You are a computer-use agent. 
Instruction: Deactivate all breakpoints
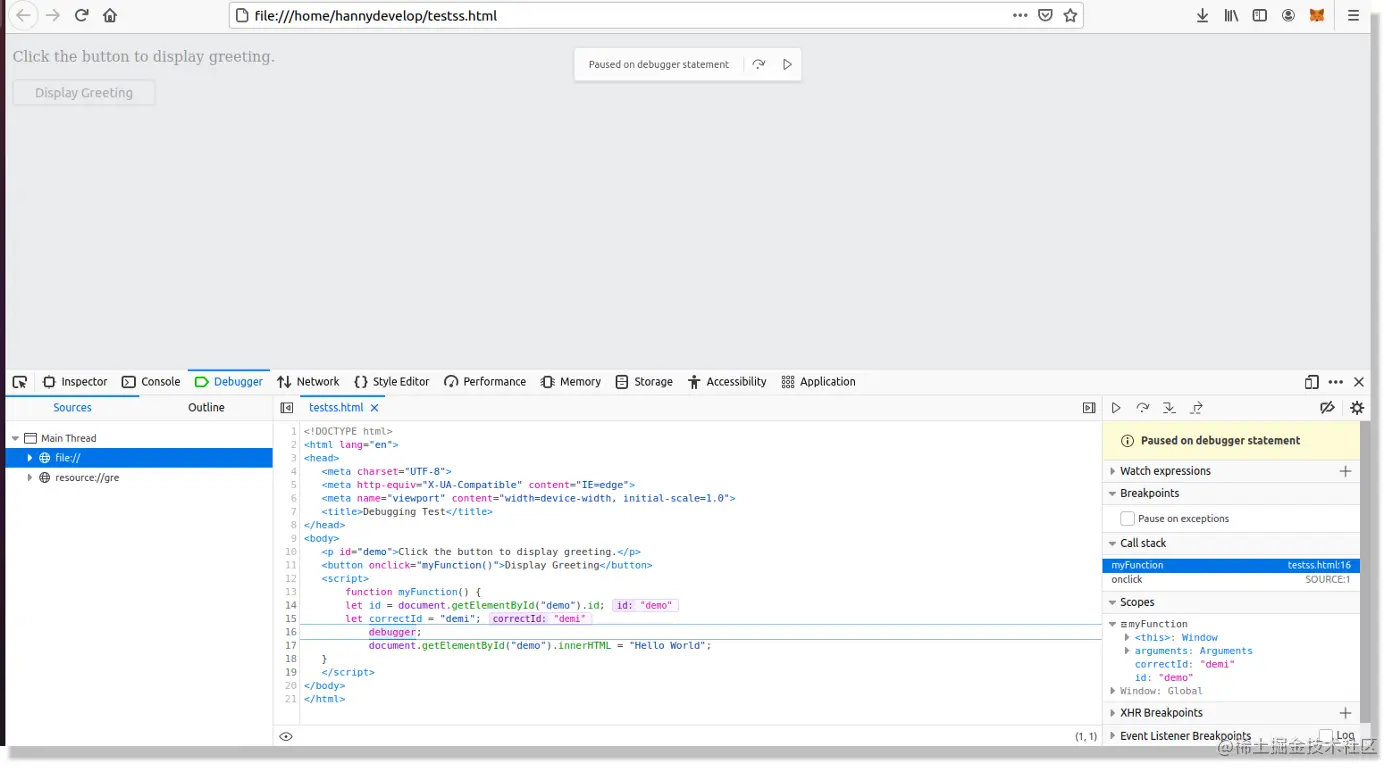(1327, 408)
